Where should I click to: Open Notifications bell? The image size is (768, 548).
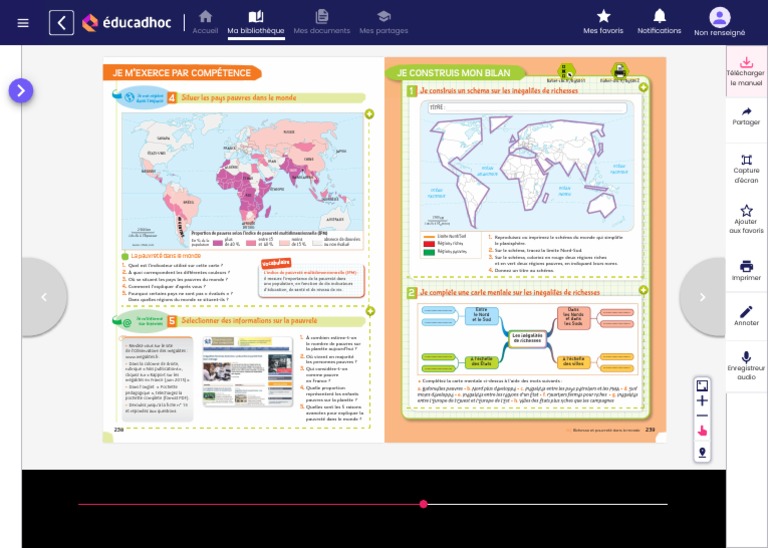coord(659,21)
